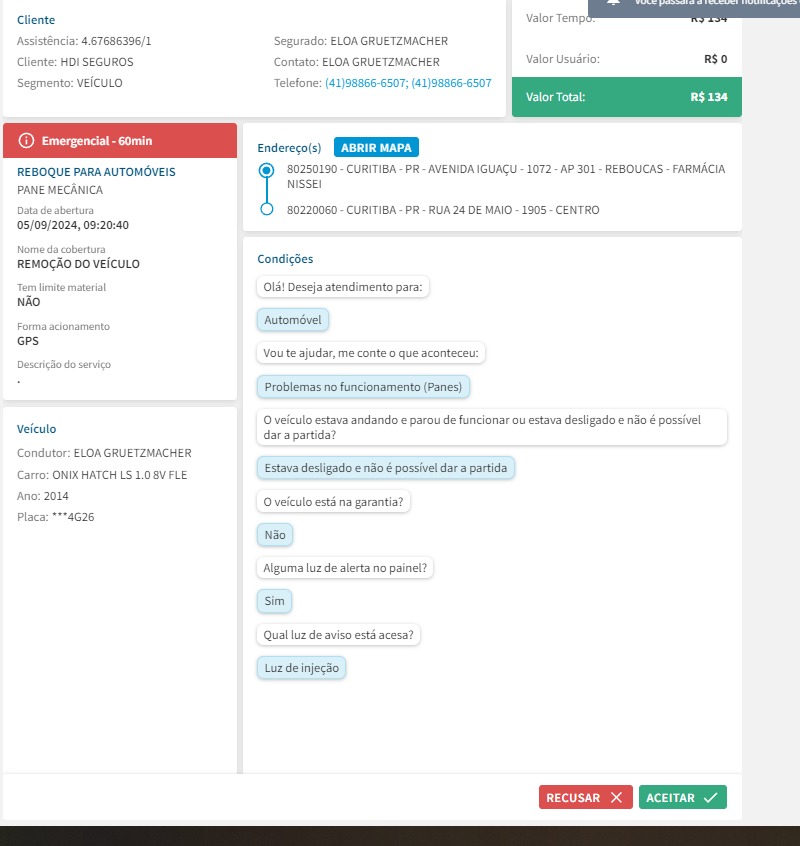Select the 'Não' answer chip

(x=275, y=535)
